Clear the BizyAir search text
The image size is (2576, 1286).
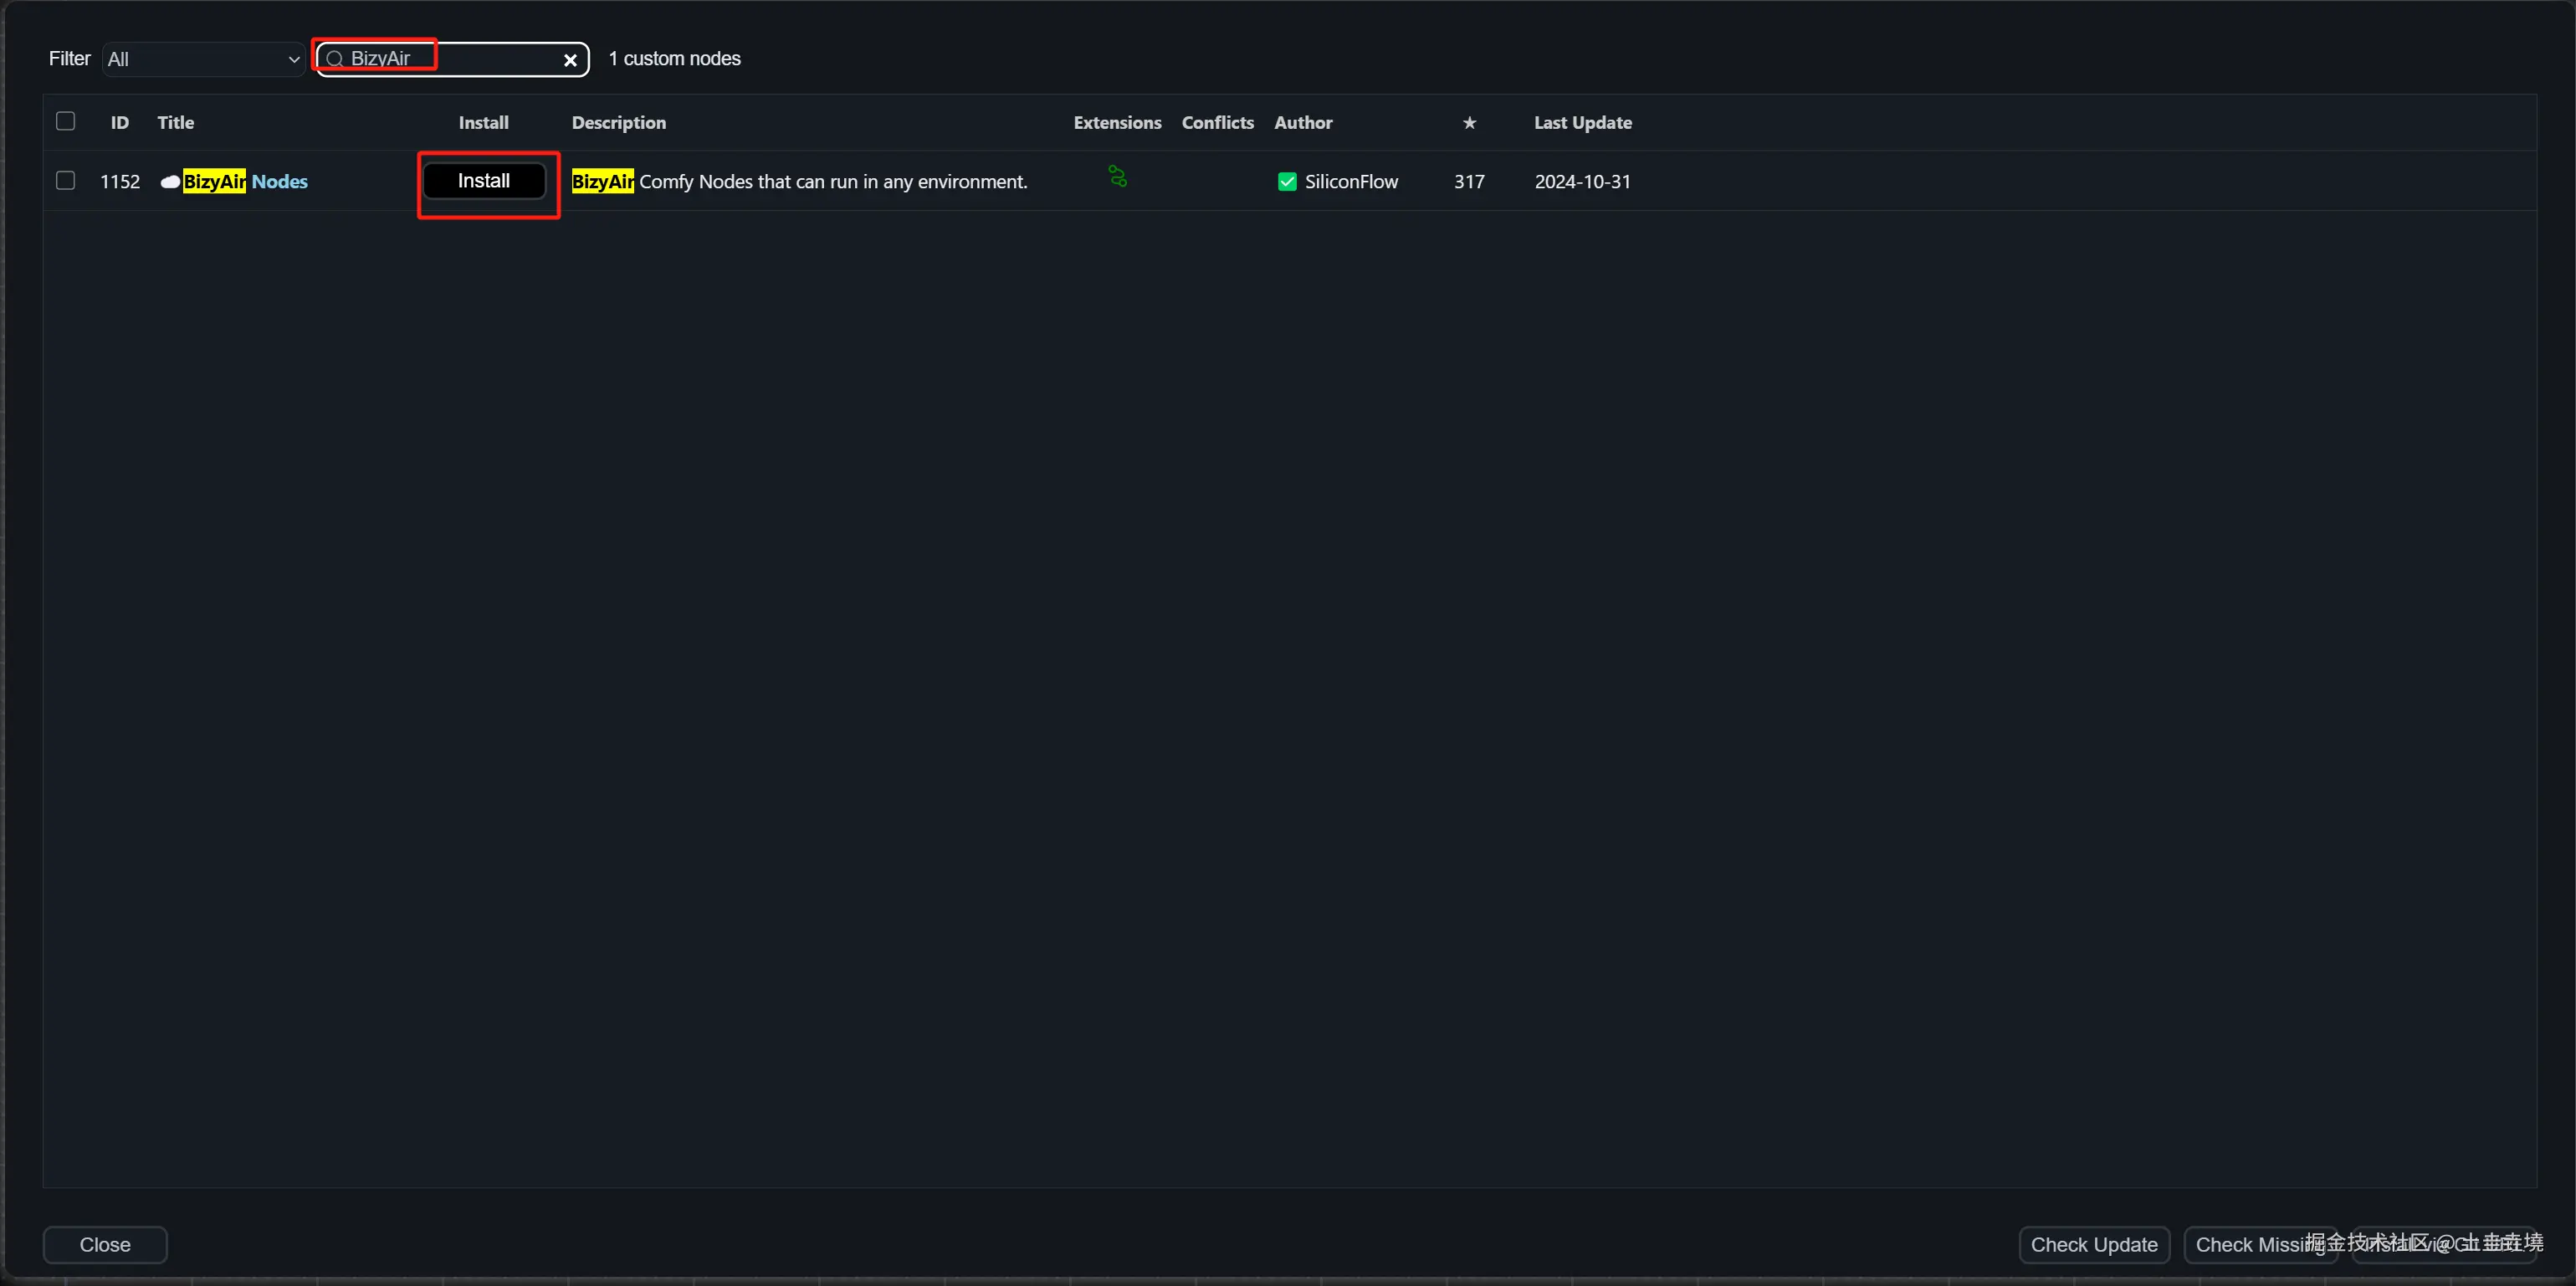[570, 60]
